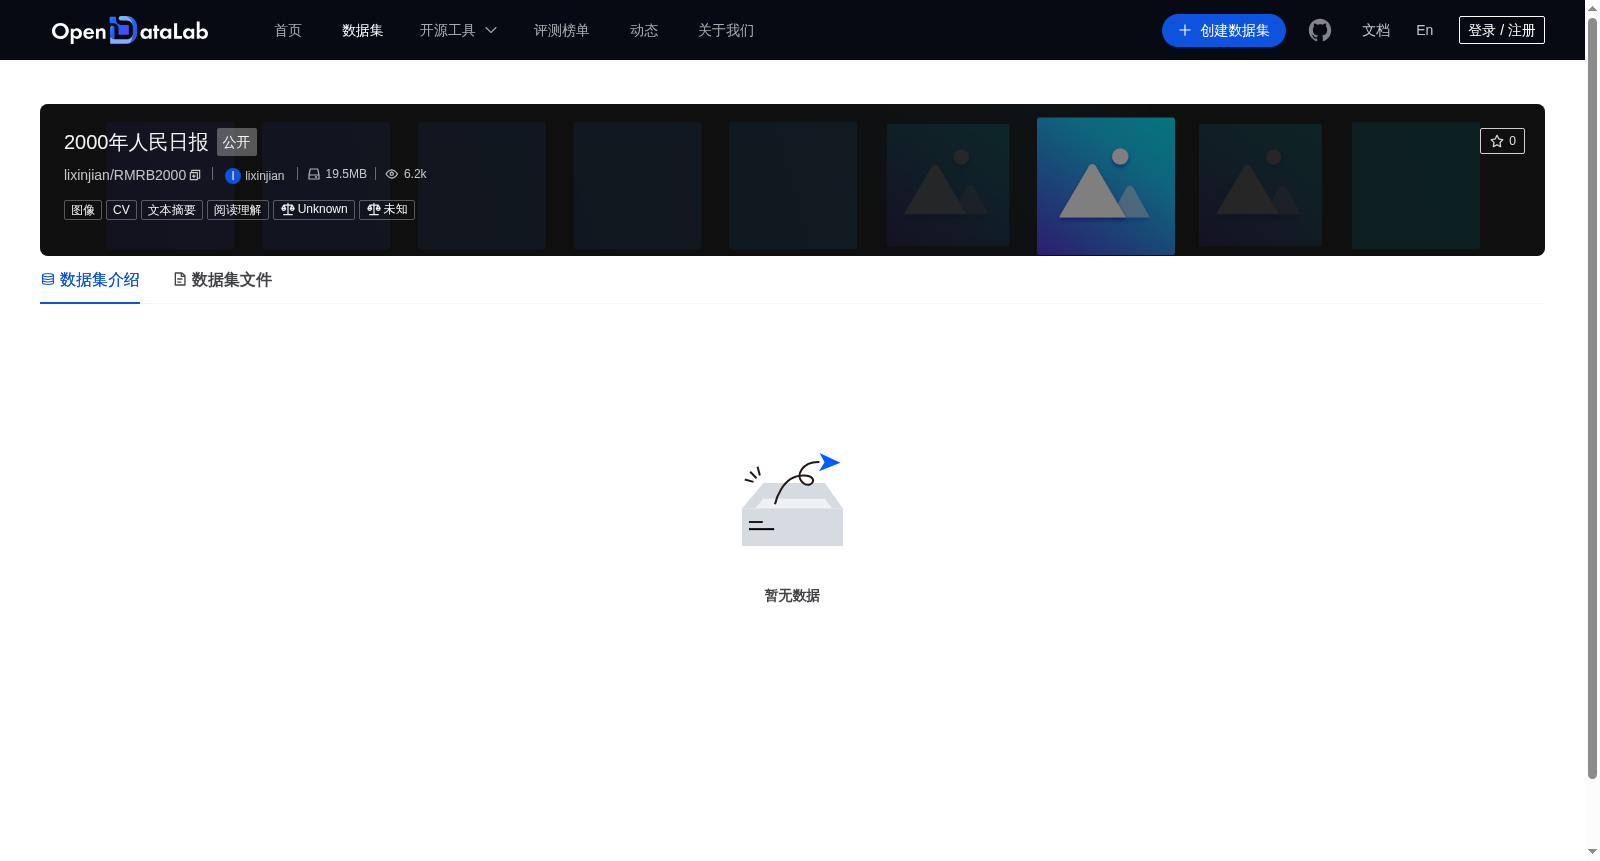Open 评测榜单 nav item

(561, 31)
